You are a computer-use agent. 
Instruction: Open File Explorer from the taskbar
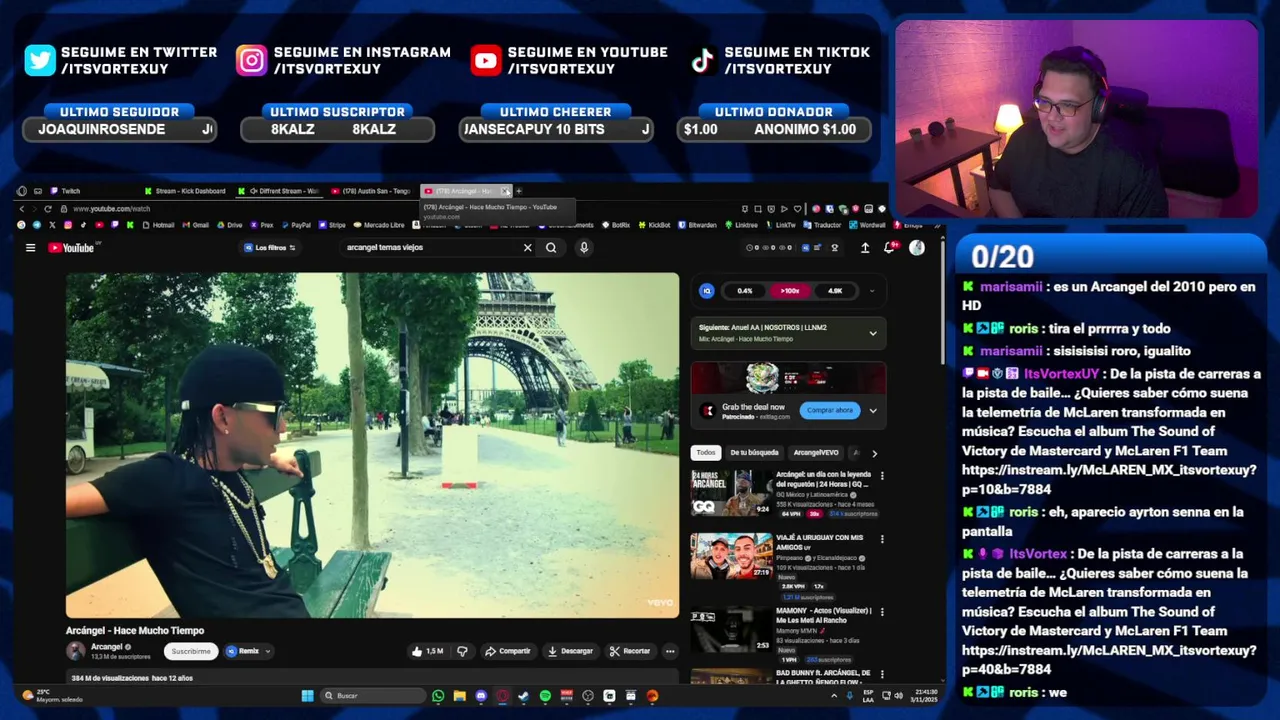click(x=459, y=696)
